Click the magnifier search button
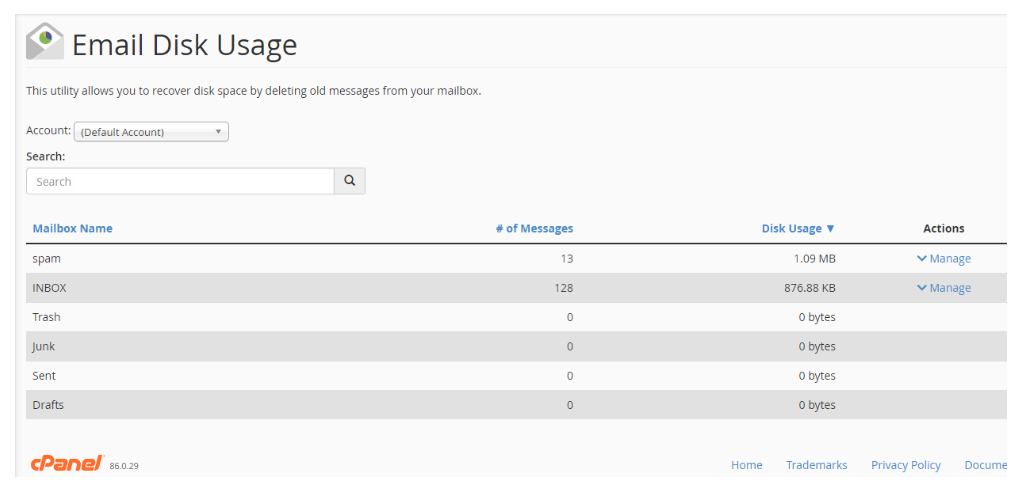 pyautogui.click(x=350, y=181)
